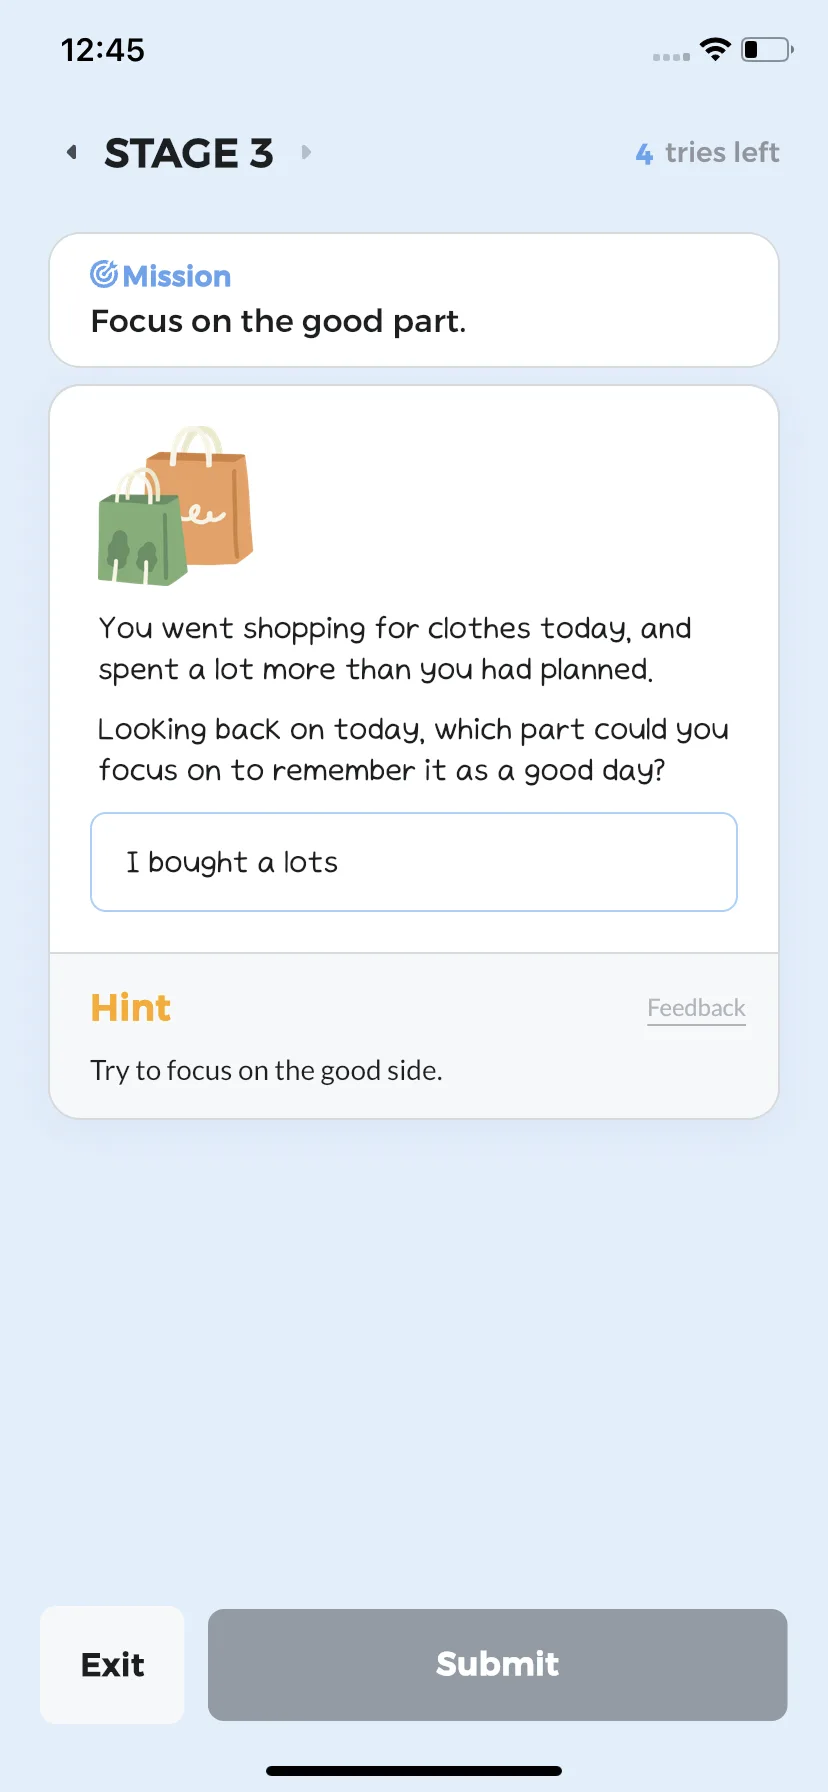Tap the battery indicator icon

point(767,49)
